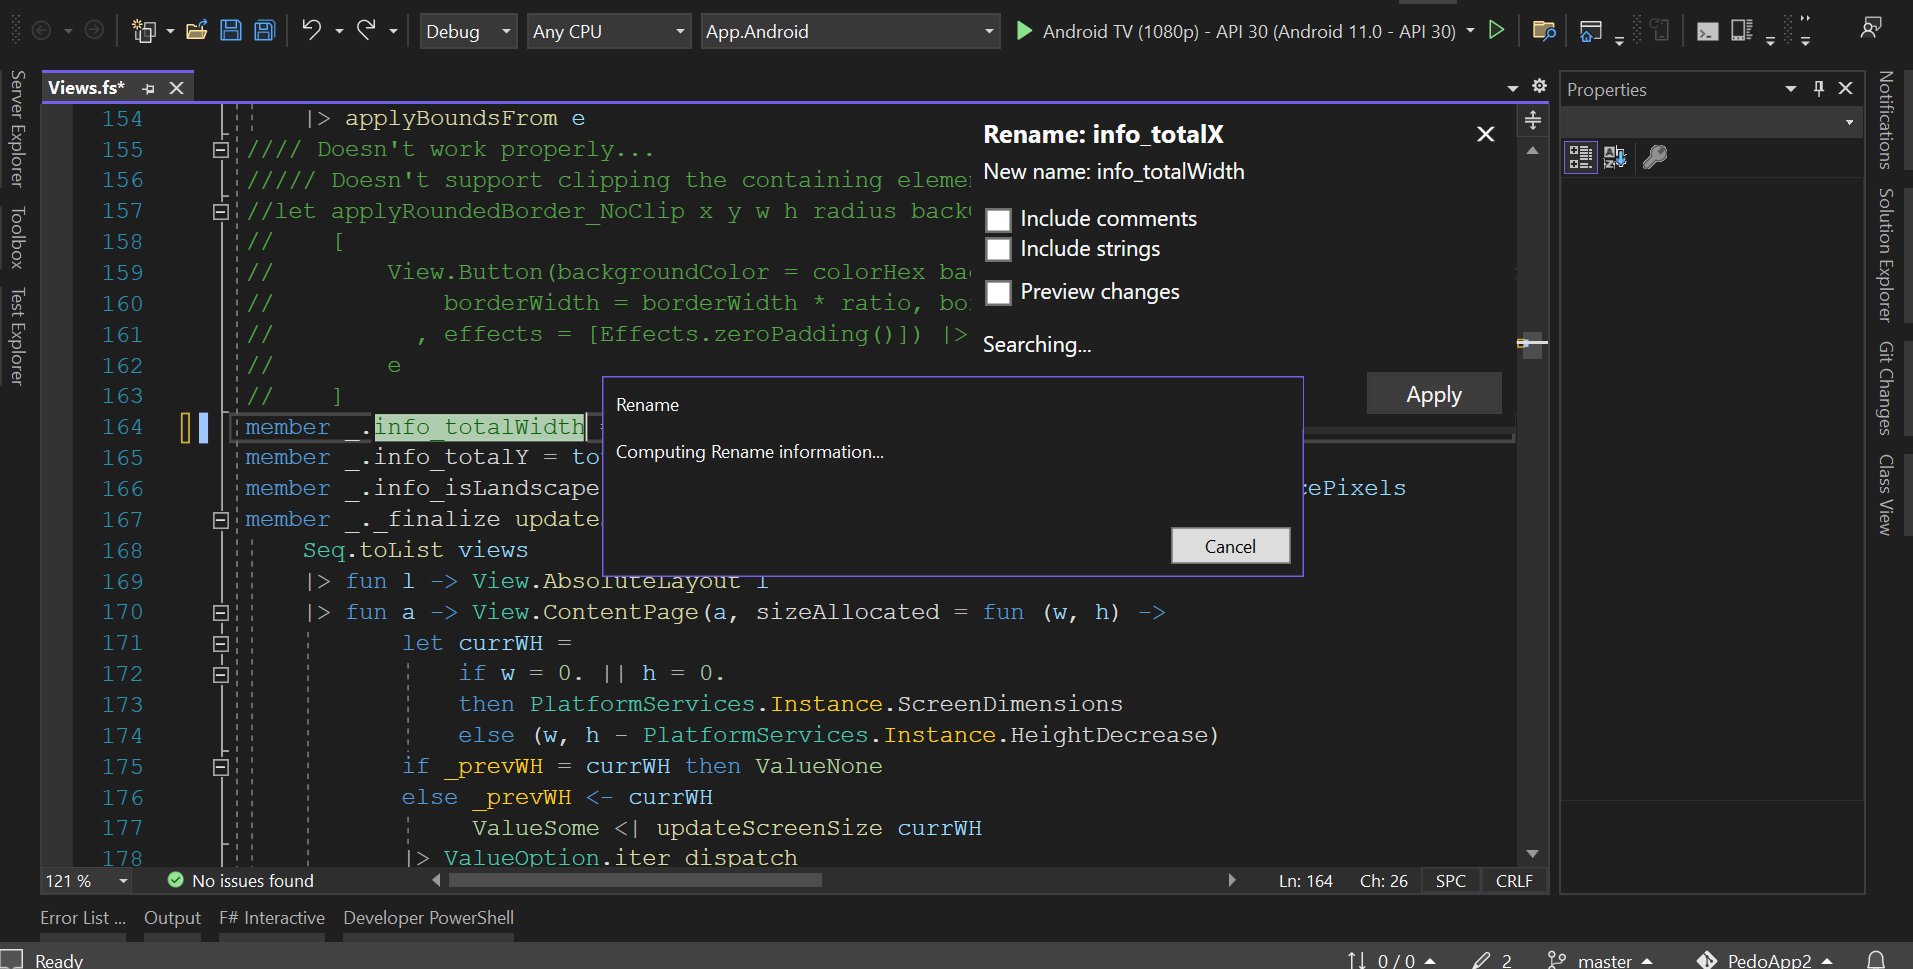Open Properties panel window position dropdown

pyautogui.click(x=1791, y=89)
